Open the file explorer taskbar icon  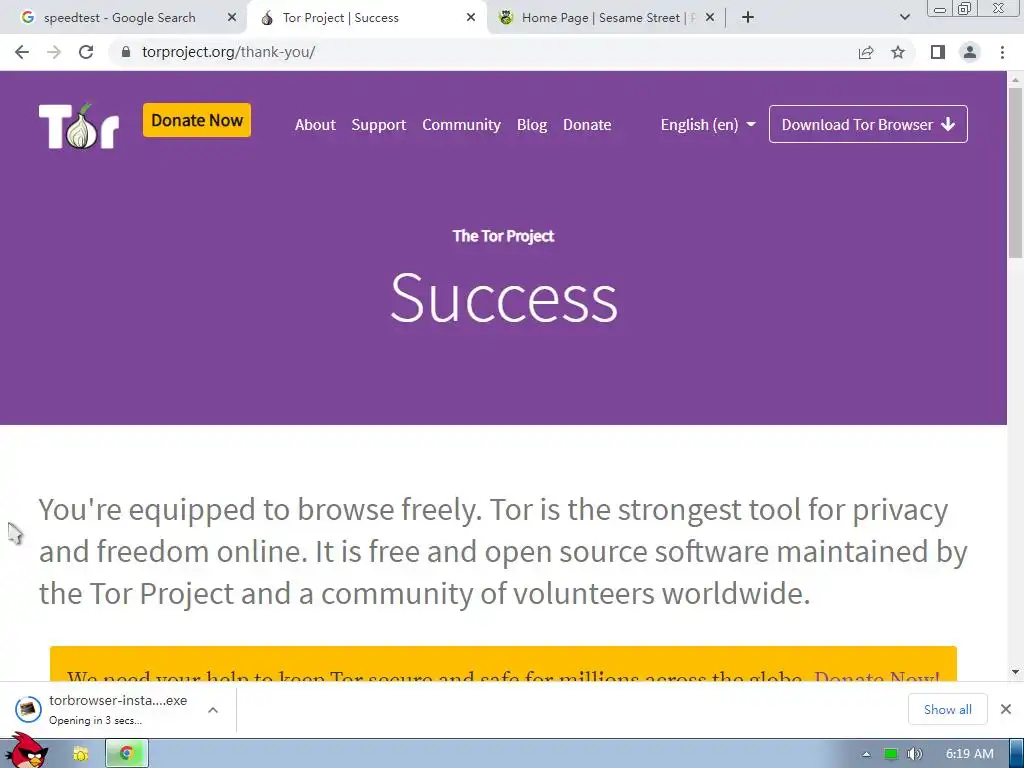81,754
